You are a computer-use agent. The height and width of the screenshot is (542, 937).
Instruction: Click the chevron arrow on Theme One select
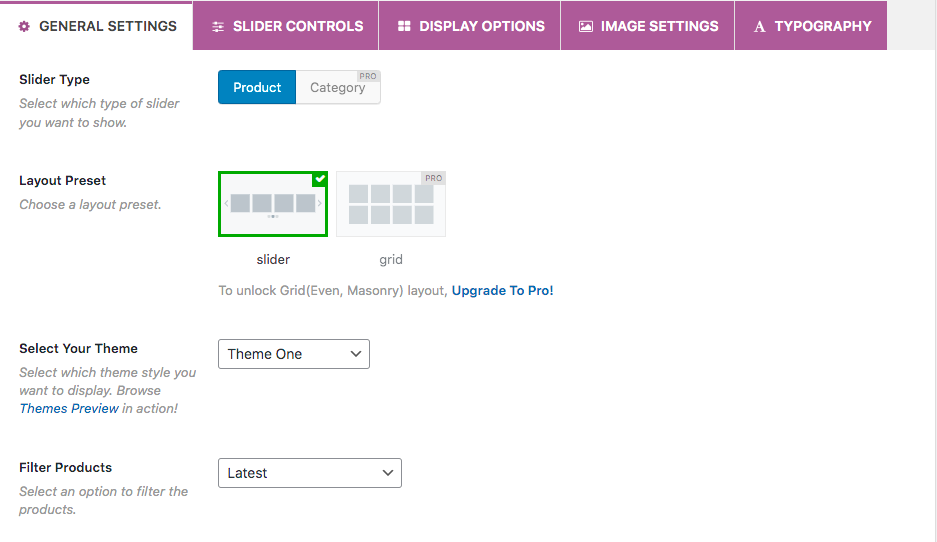click(356, 354)
